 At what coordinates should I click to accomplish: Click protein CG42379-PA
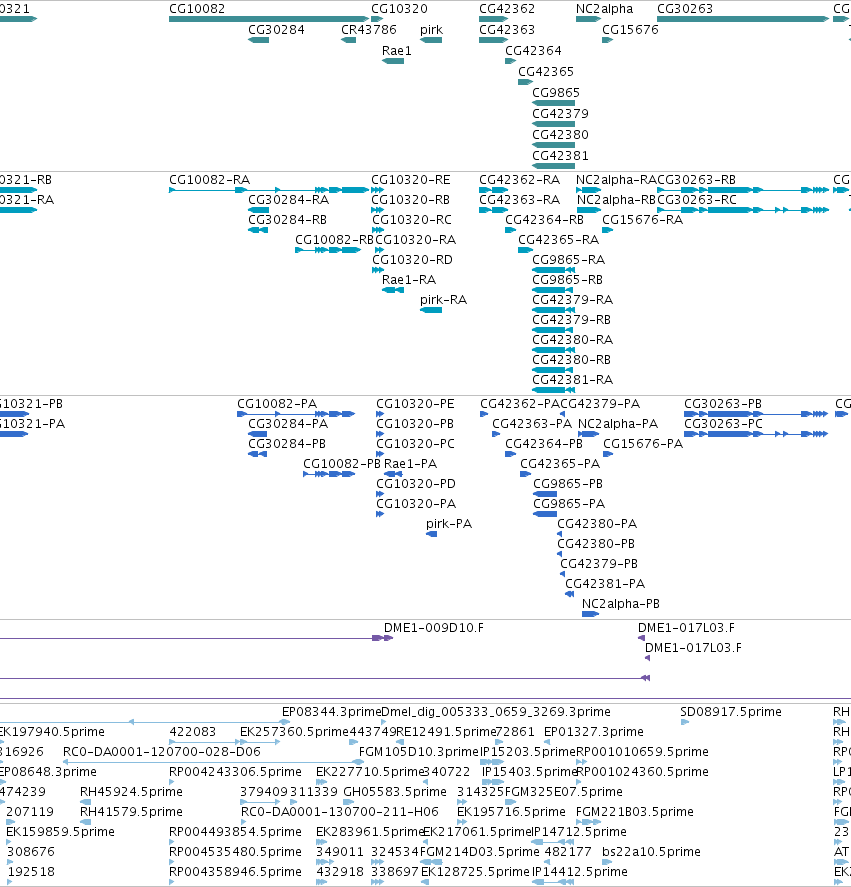point(600,404)
